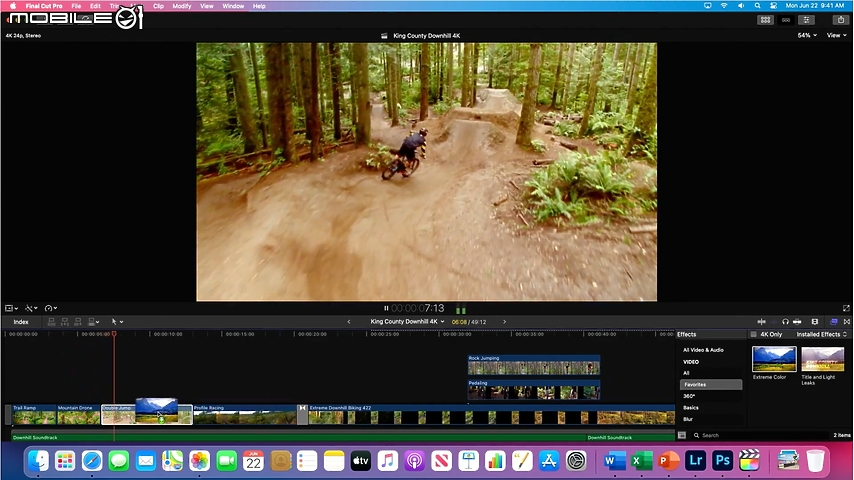The height and width of the screenshot is (480, 854).
Task: Enter full screen viewer mode
Action: (x=846, y=308)
